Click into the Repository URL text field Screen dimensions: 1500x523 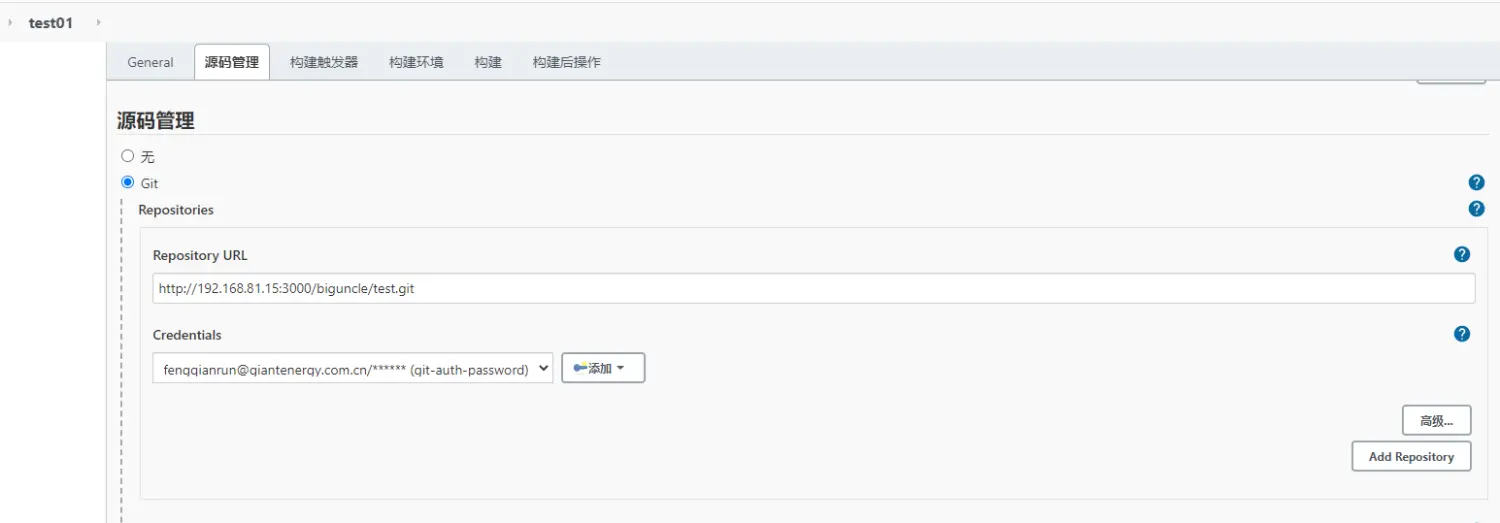813,290
